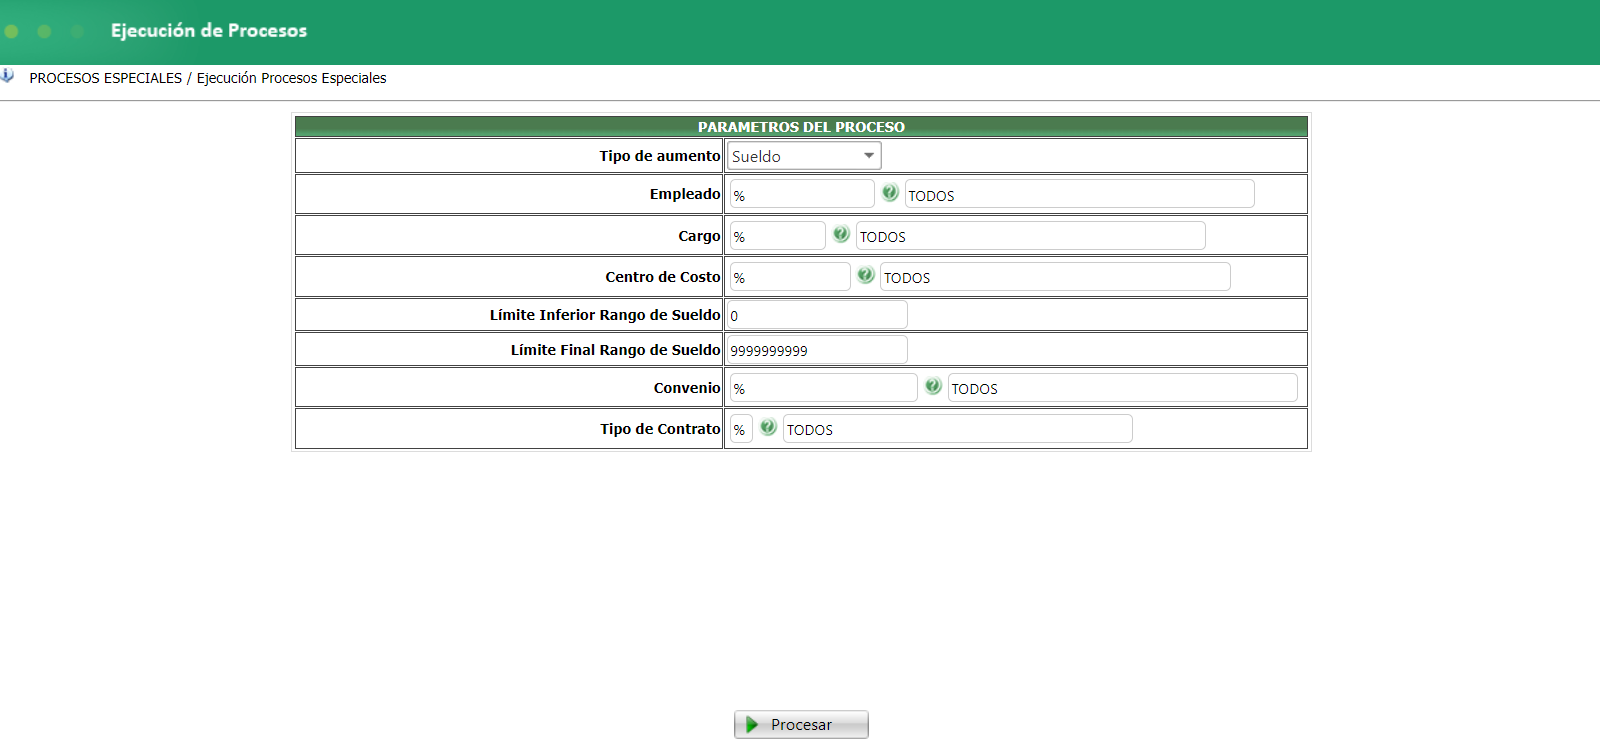Click the Cargo row label
This screenshot has width=1600, height=748.
click(x=699, y=236)
